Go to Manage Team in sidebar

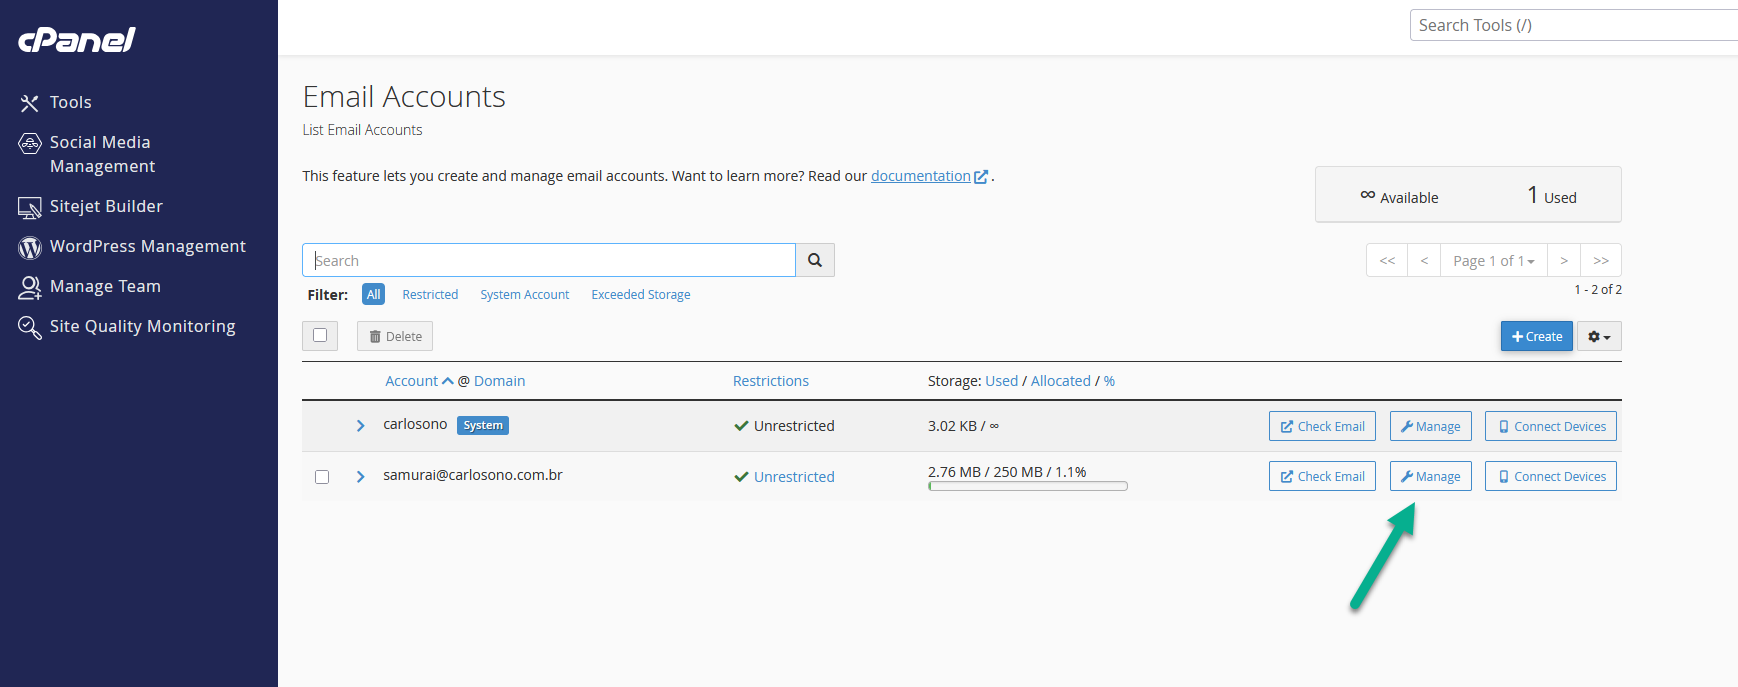tap(105, 286)
